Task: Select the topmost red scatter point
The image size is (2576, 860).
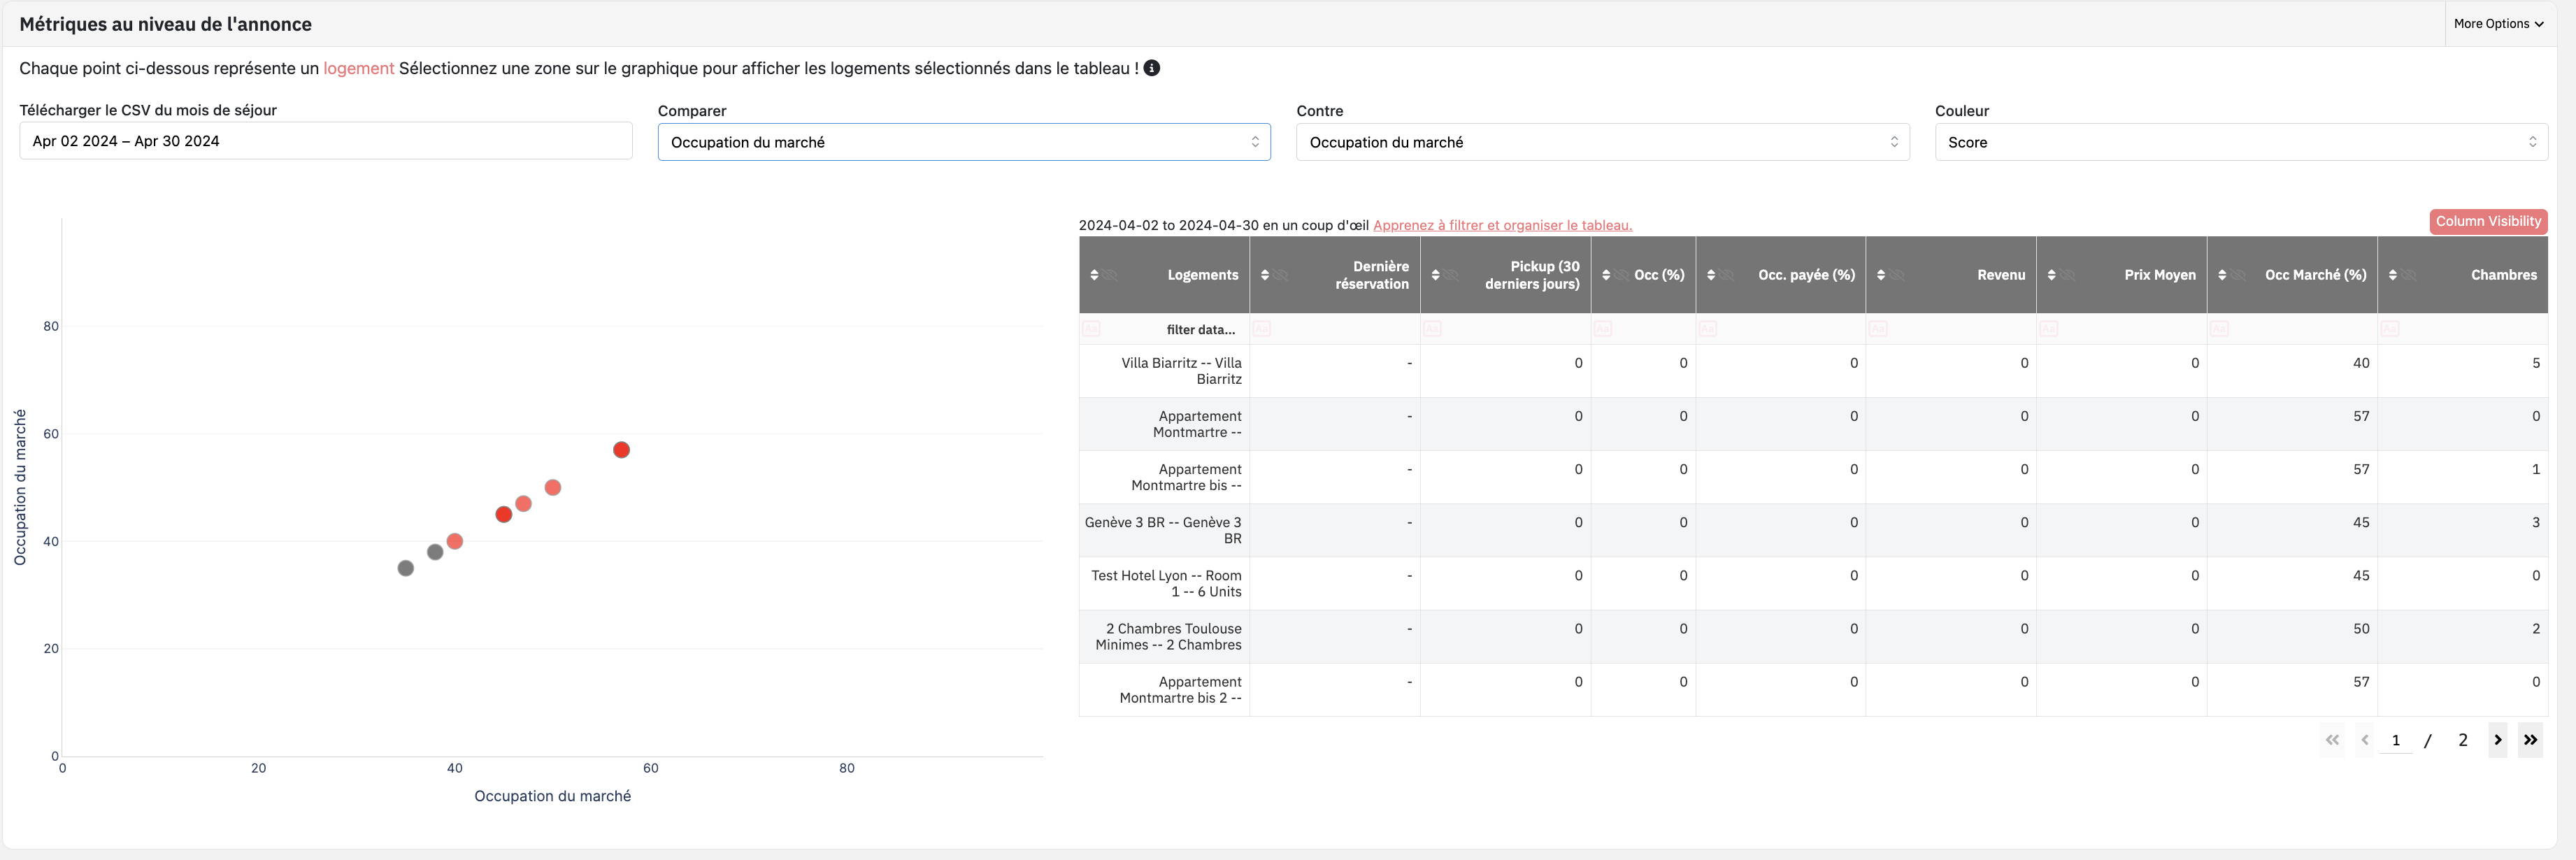Action: pyautogui.click(x=621, y=450)
